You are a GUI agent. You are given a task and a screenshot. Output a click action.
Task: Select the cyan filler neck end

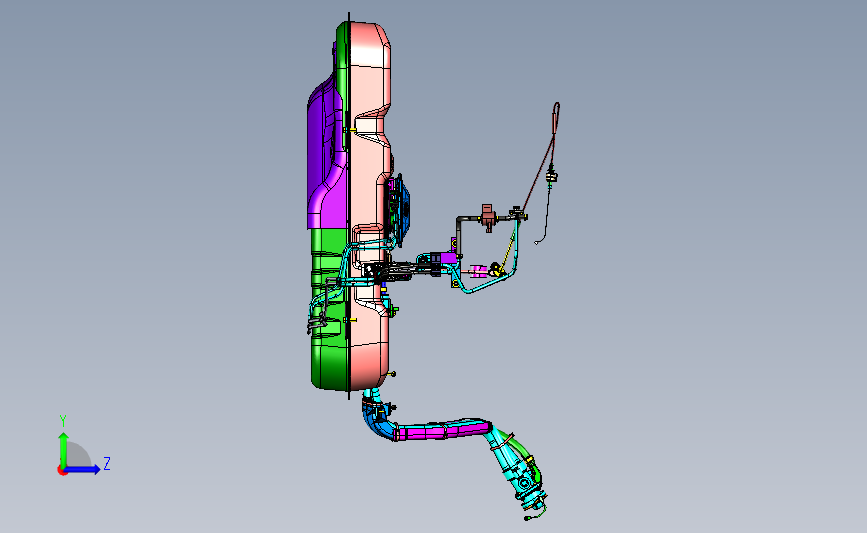[517, 467]
